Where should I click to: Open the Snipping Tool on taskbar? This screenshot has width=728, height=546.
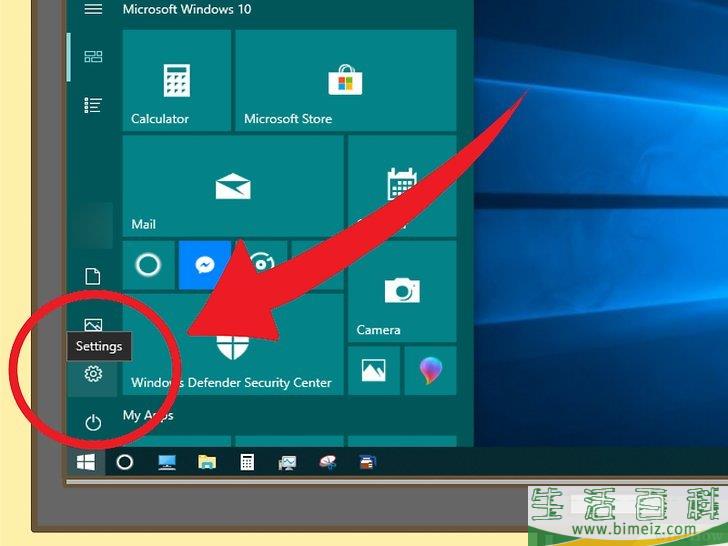pos(328,462)
